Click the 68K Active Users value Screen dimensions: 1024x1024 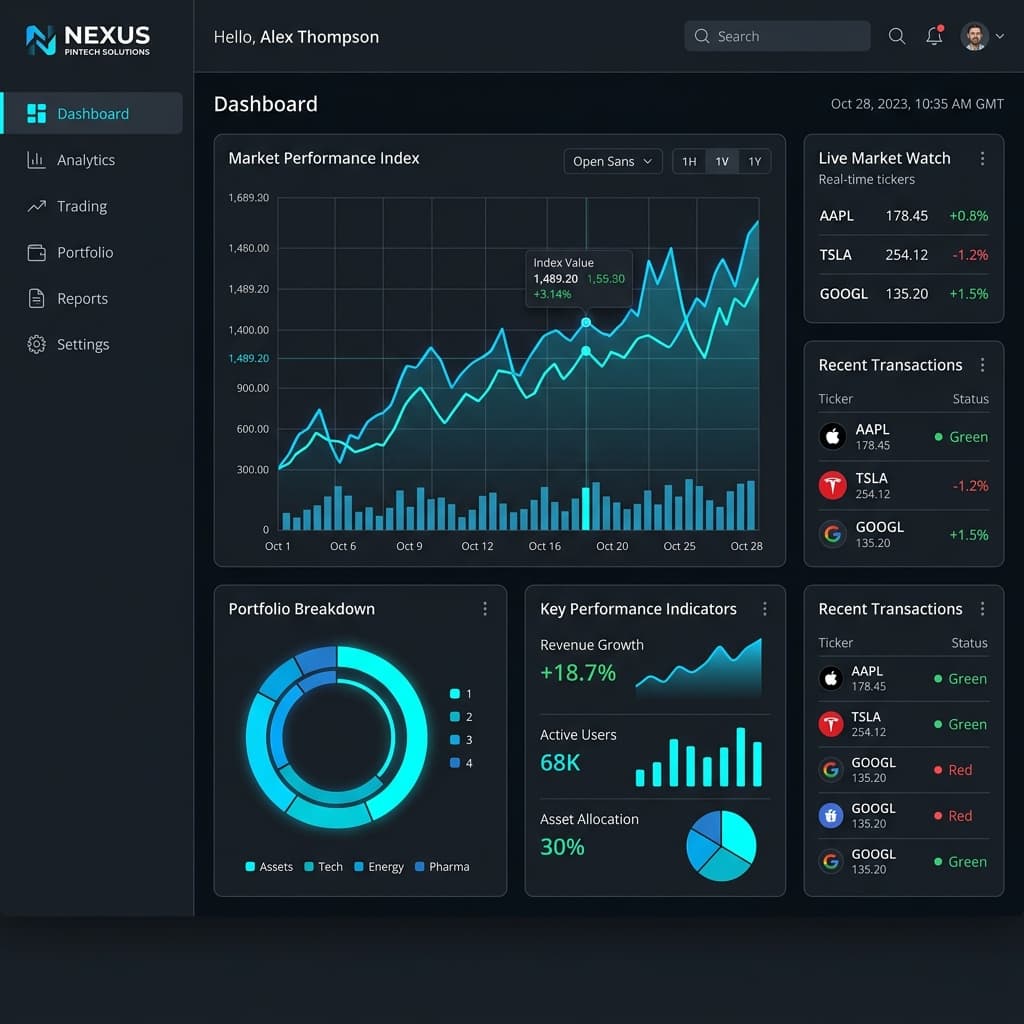click(x=560, y=762)
